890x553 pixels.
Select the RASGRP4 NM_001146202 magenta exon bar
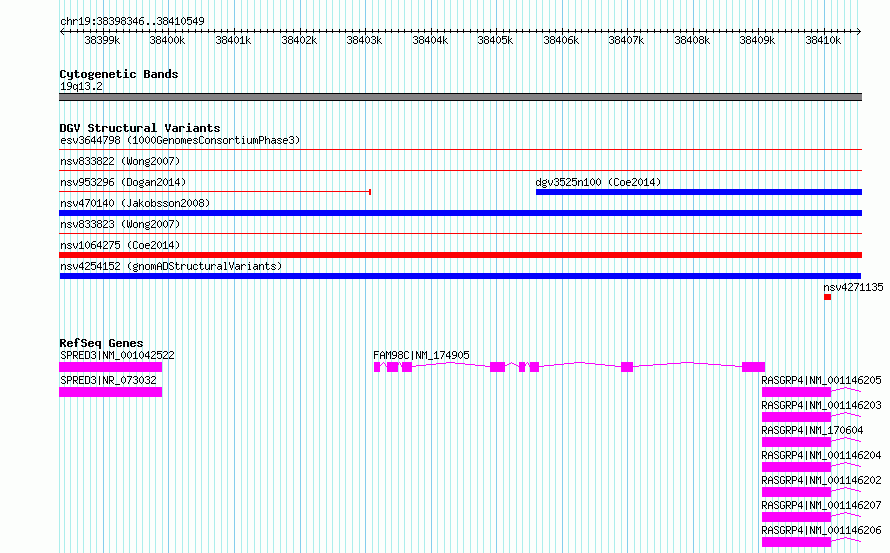[x=796, y=492]
